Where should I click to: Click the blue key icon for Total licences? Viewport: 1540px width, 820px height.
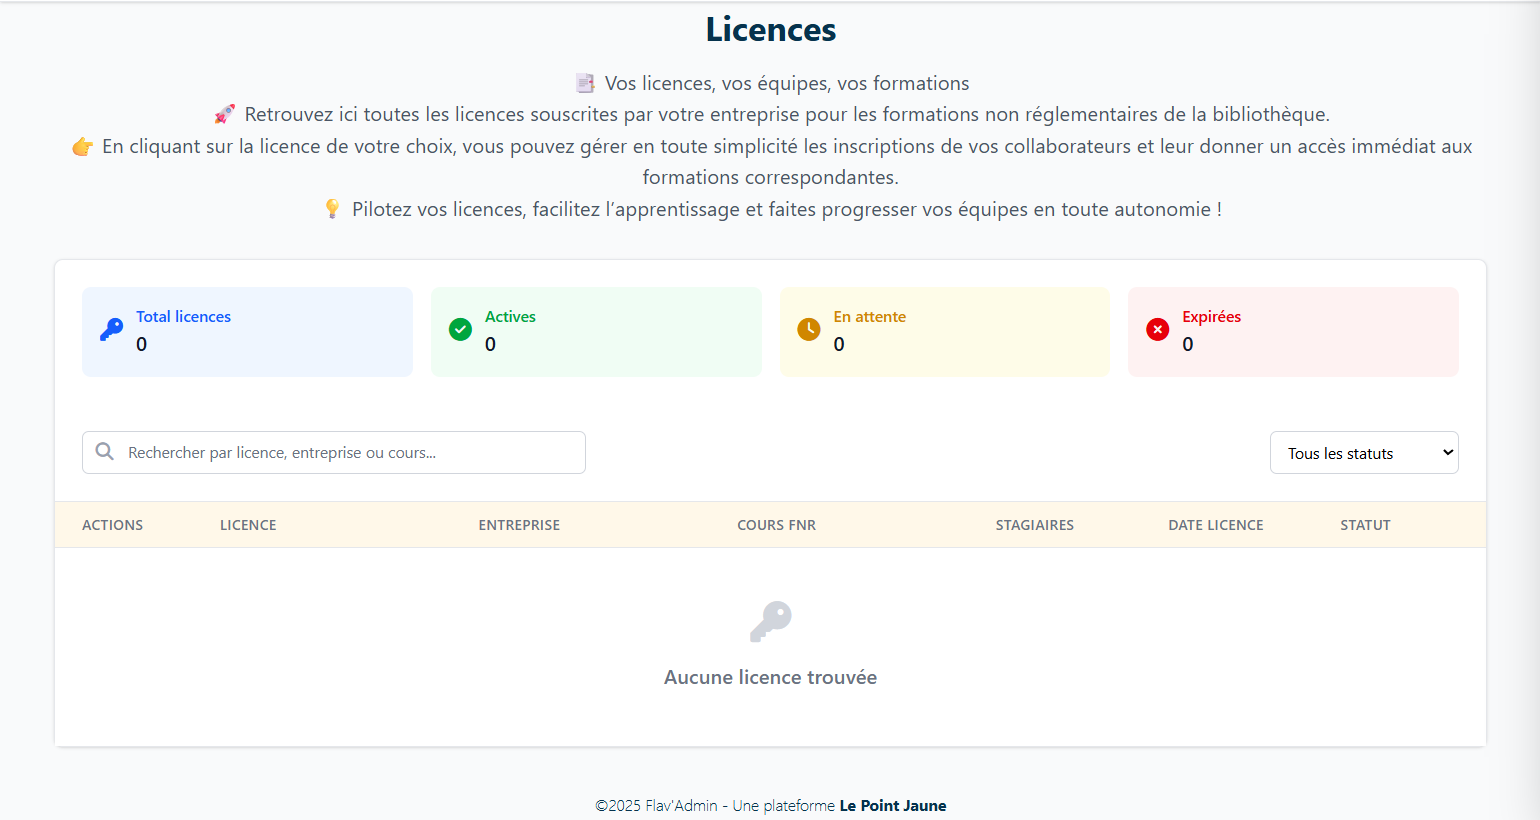coord(111,330)
